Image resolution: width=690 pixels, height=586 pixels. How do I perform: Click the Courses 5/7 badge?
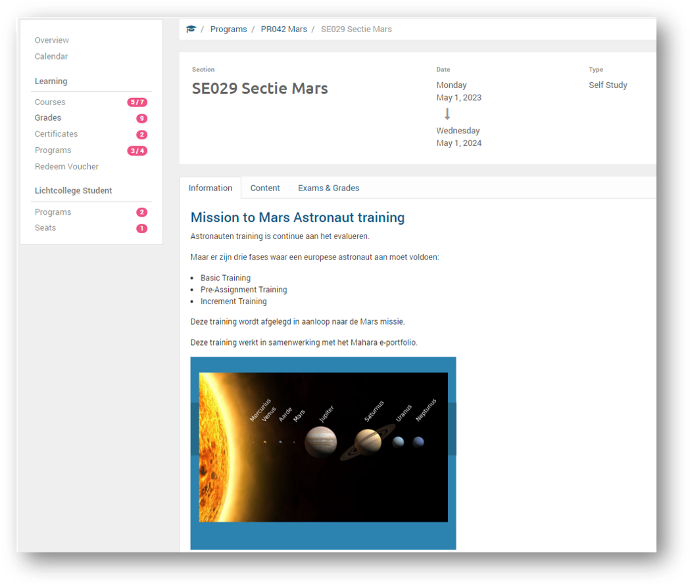pos(137,102)
